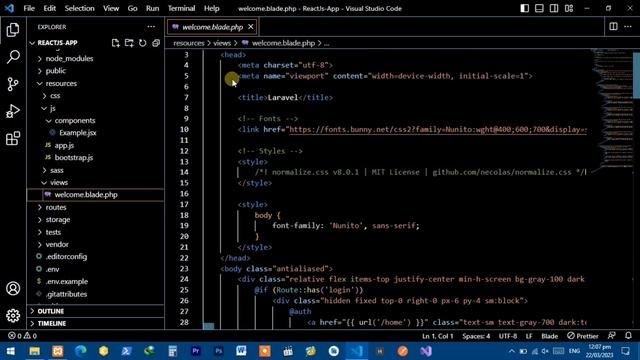Viewport: 640px width, 360px height.
Task: Open the File menu
Action: (x=29, y=8)
